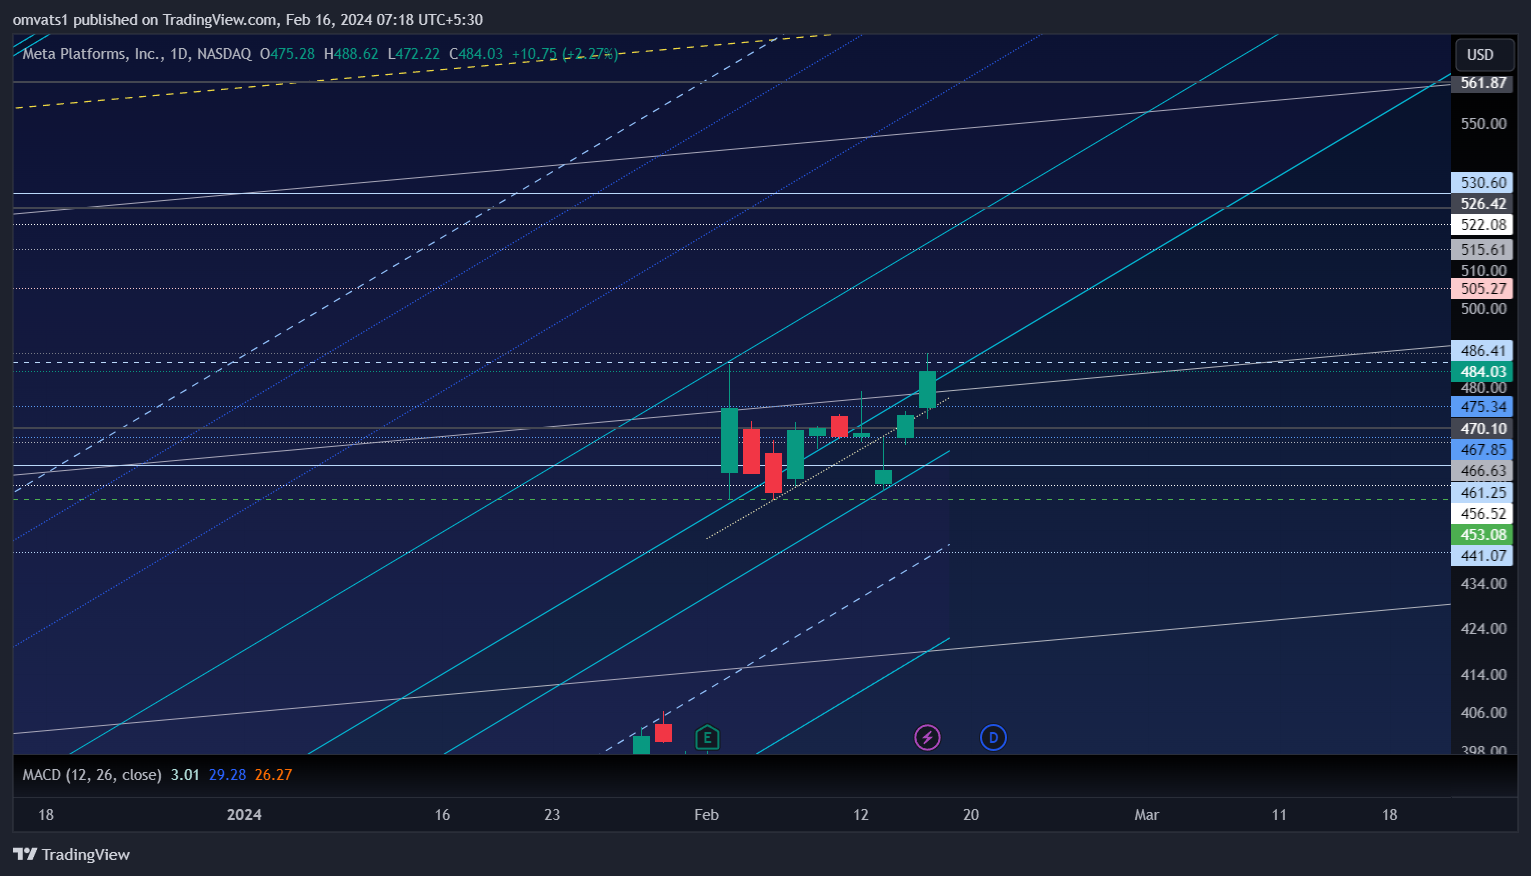Open the TradingView logo link
This screenshot has width=1531, height=876.
coord(72,854)
